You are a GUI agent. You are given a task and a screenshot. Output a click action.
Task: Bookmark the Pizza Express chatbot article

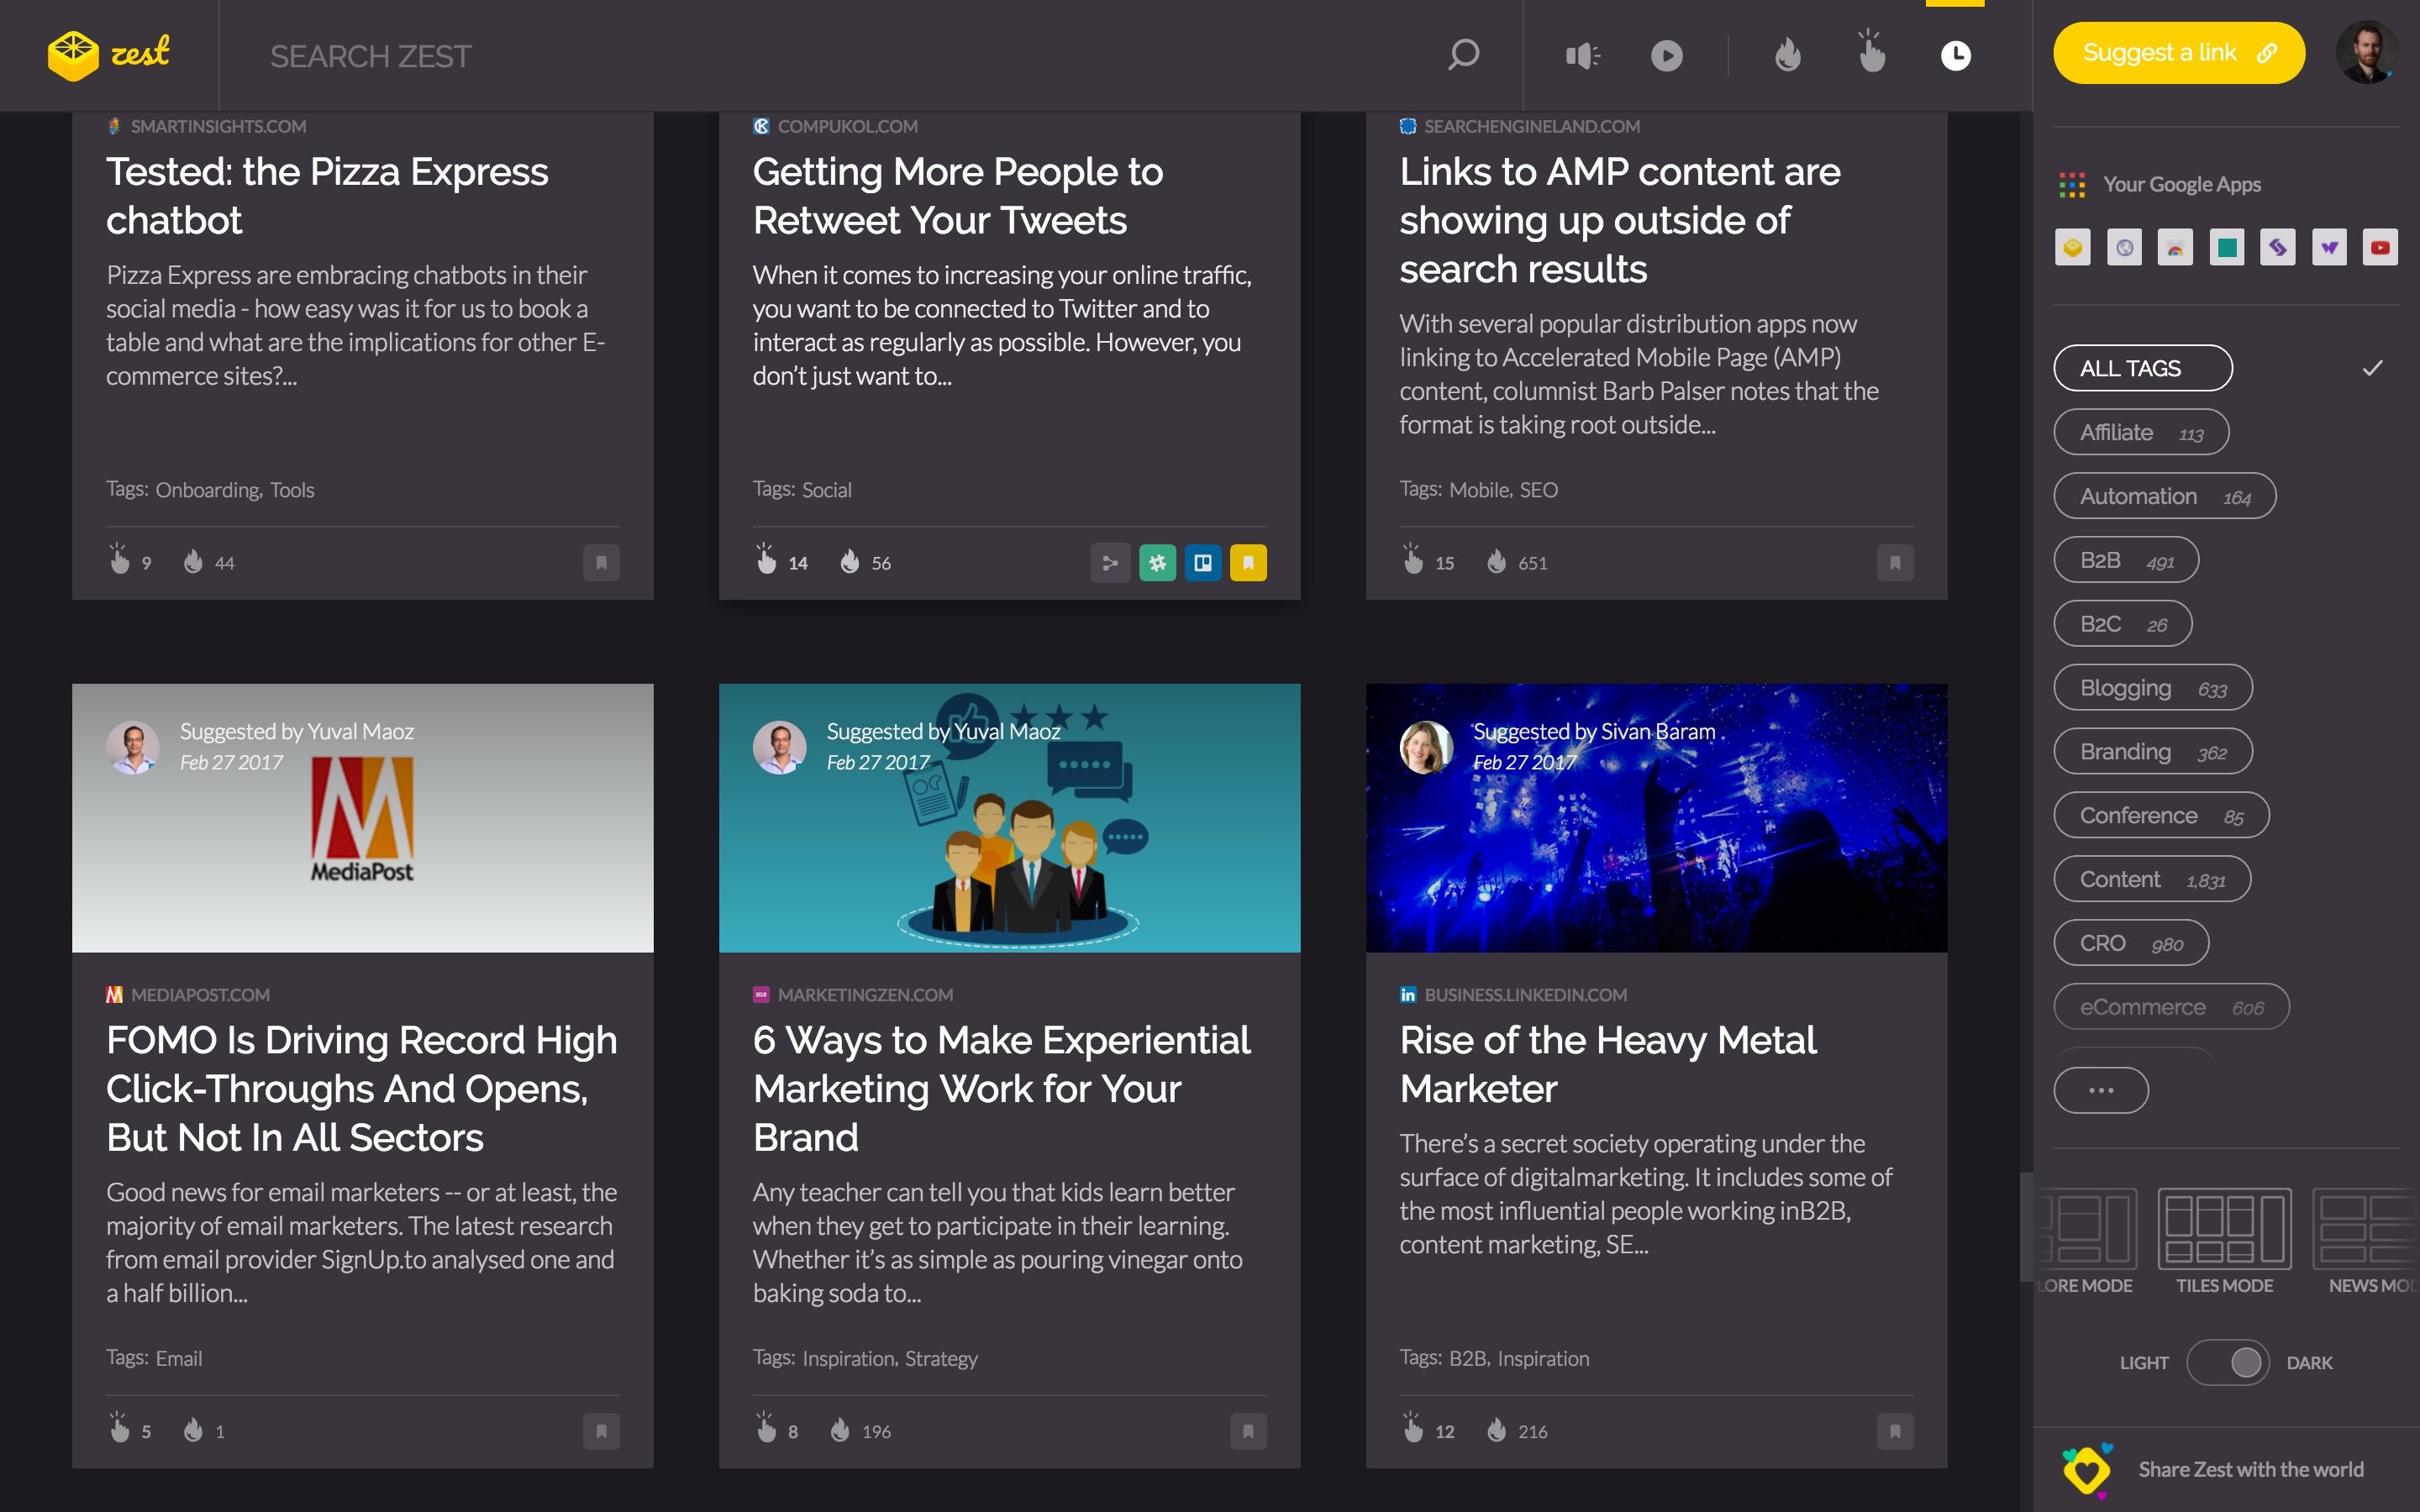point(601,563)
